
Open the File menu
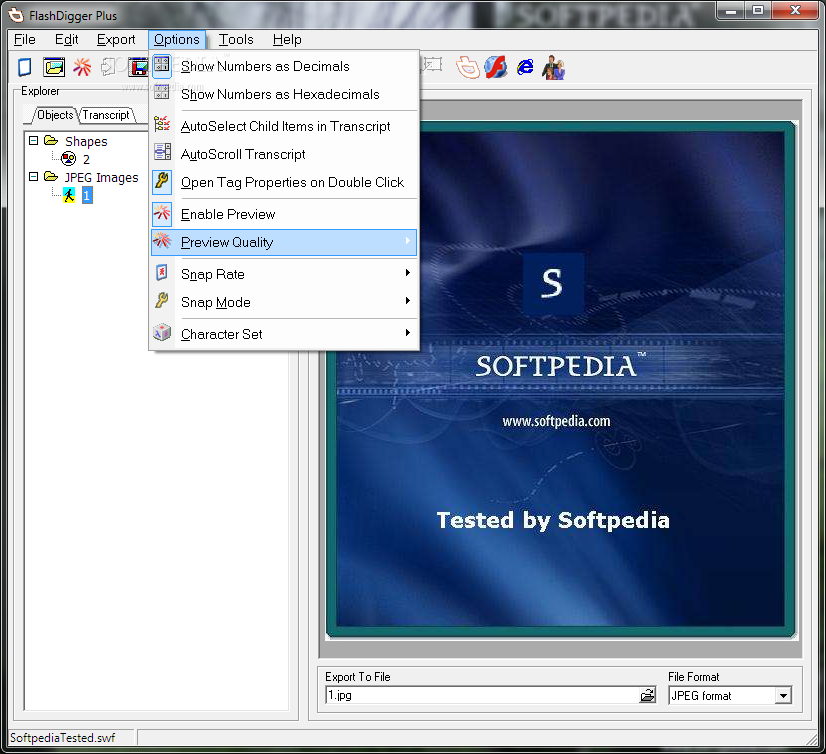pyautogui.click(x=25, y=40)
